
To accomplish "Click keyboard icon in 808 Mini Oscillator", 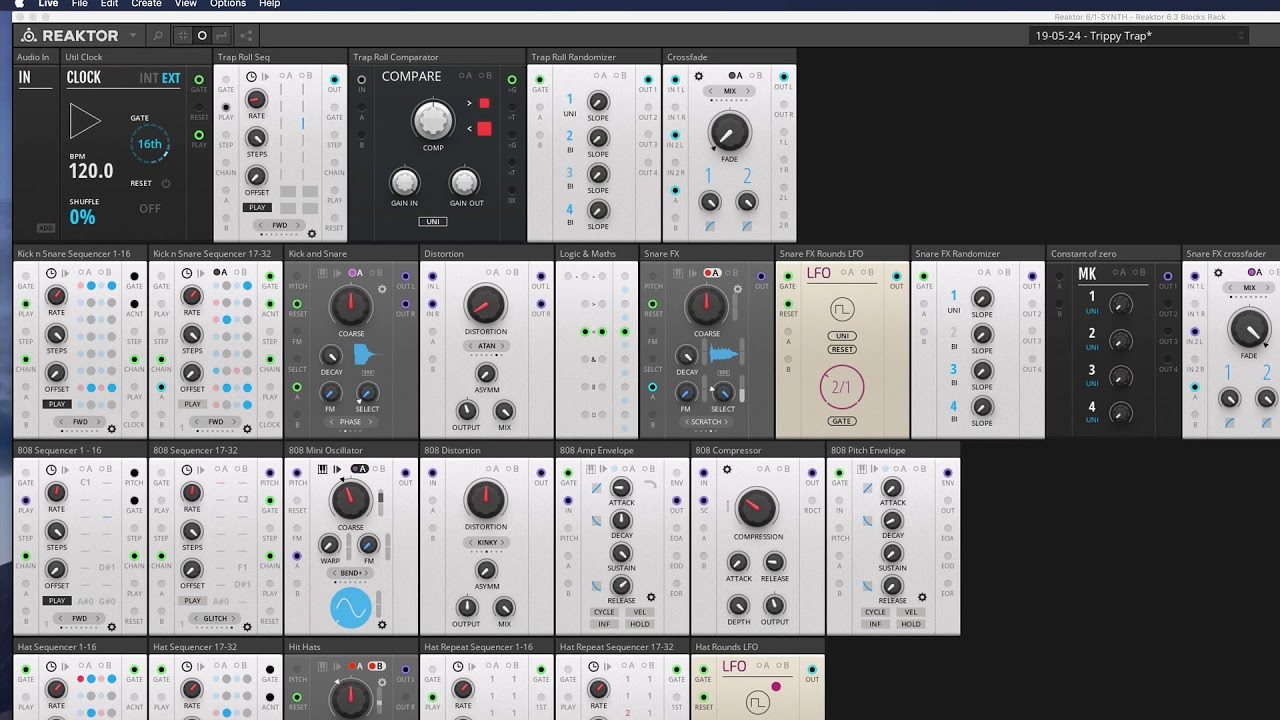I will [323, 469].
